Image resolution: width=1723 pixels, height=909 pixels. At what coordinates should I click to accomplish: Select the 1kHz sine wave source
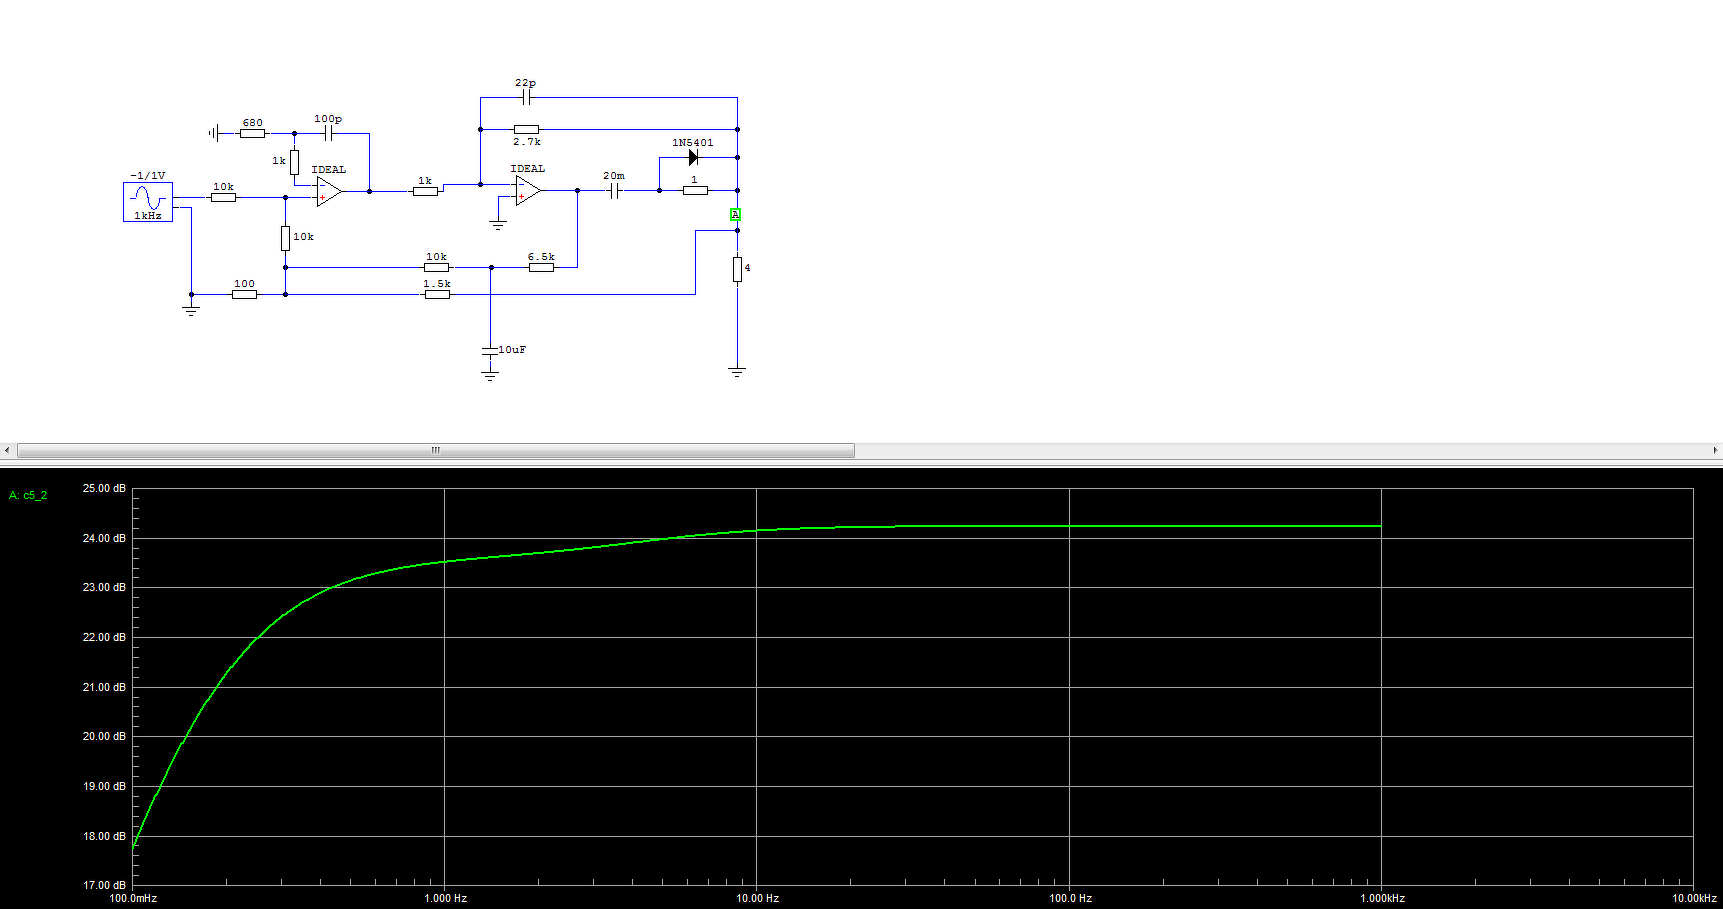pyautogui.click(x=148, y=201)
